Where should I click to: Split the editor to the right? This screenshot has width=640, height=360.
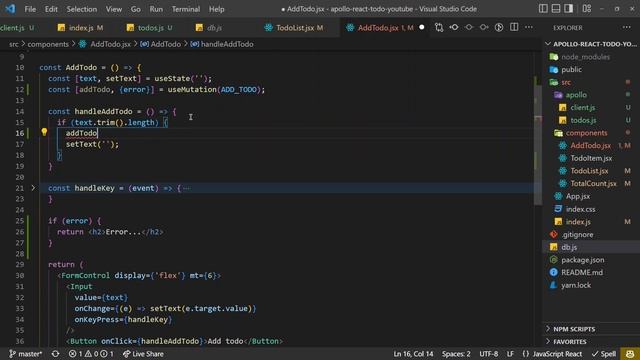(x=514, y=27)
